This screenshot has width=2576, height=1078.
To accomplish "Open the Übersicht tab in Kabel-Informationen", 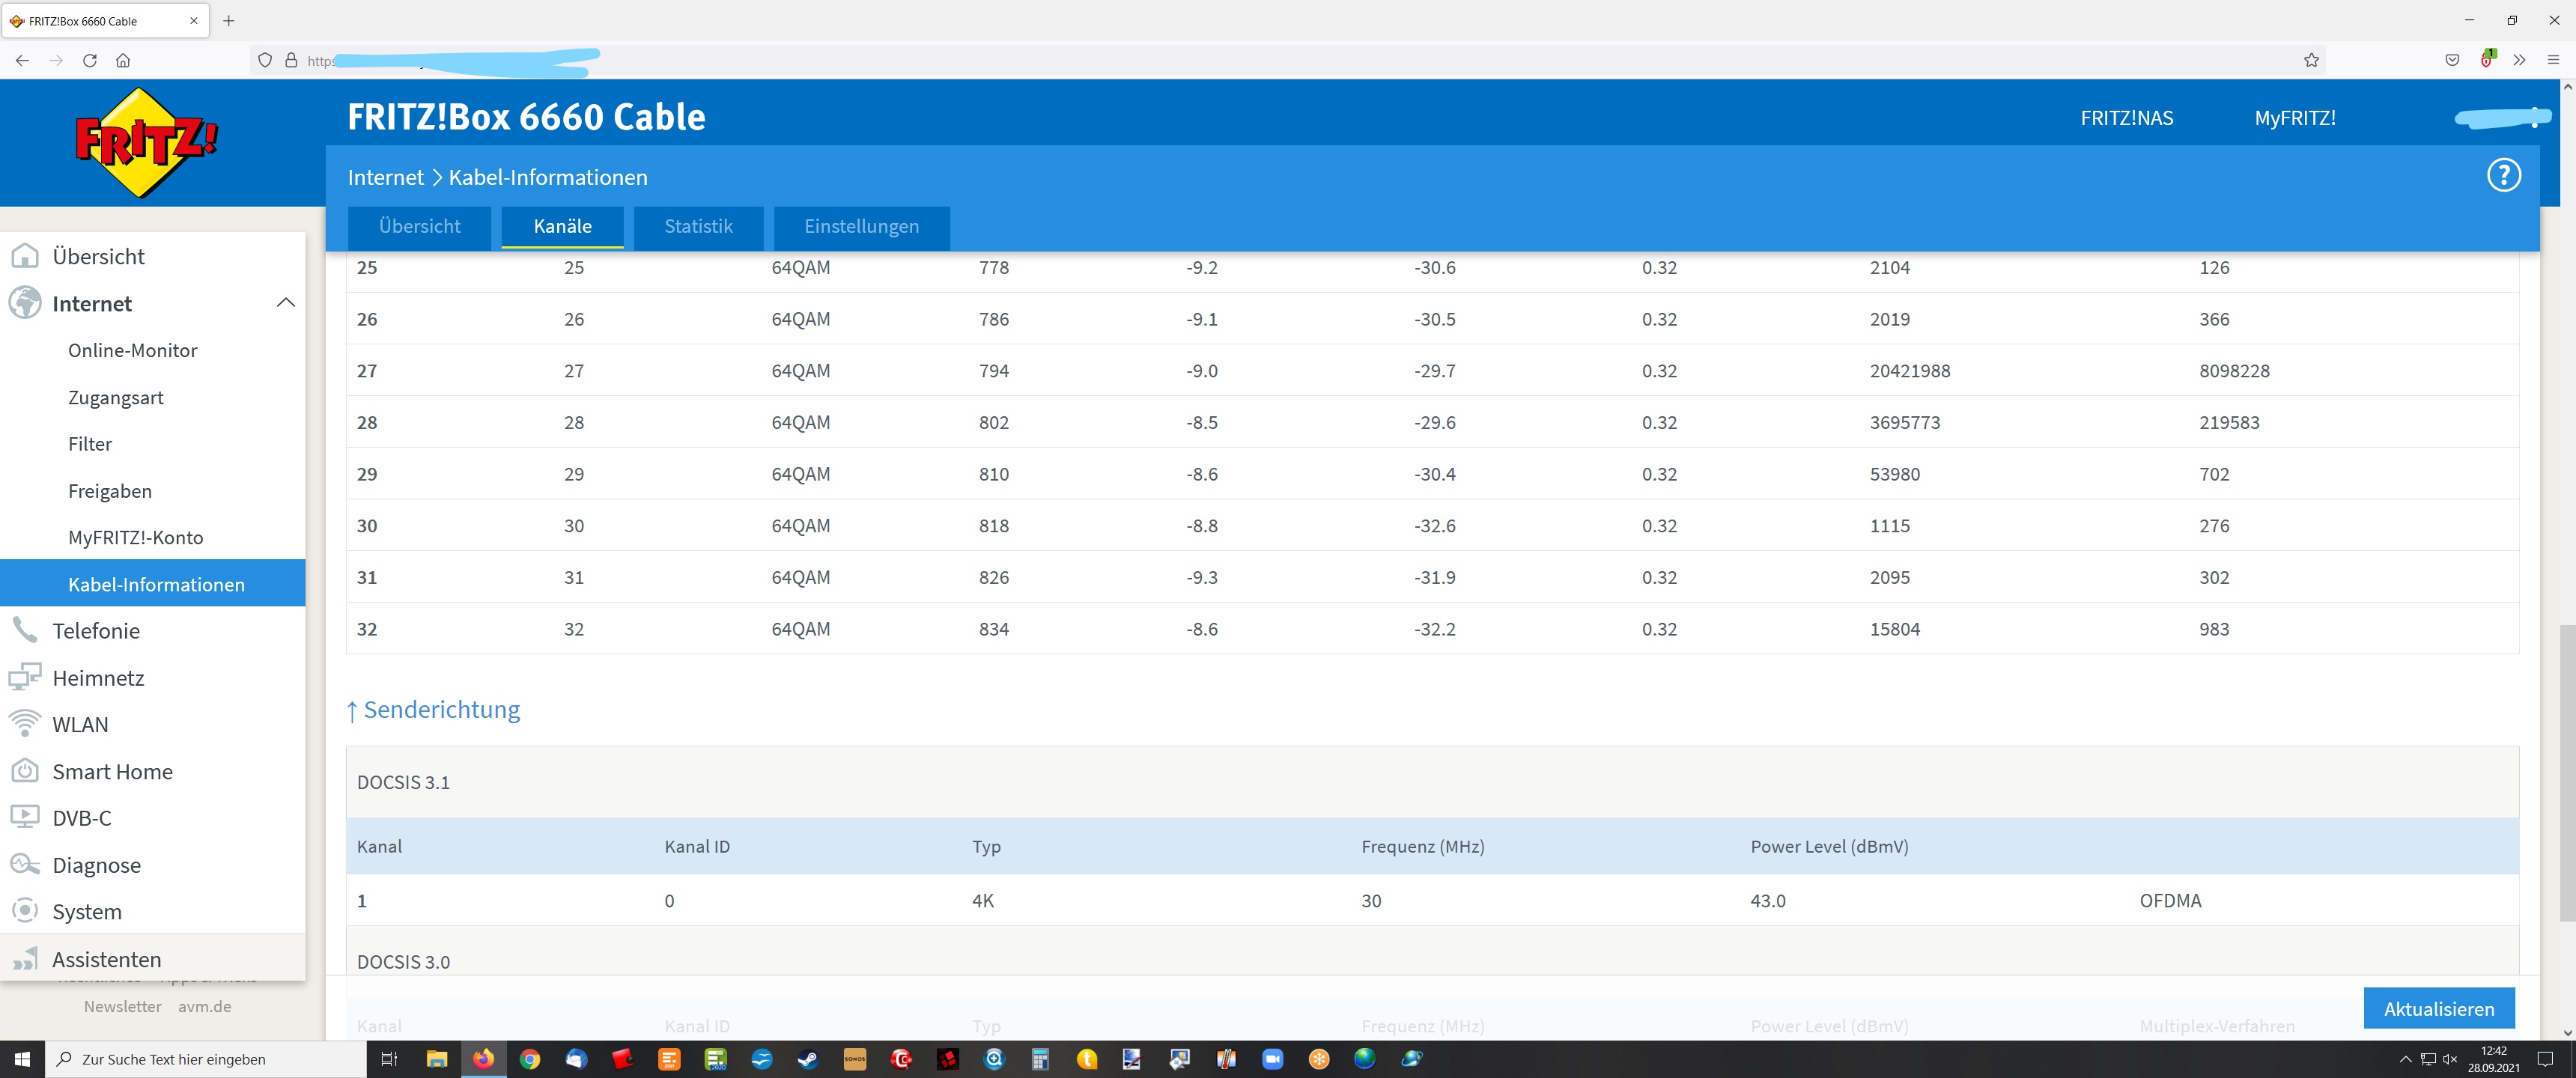I will pyautogui.click(x=419, y=227).
